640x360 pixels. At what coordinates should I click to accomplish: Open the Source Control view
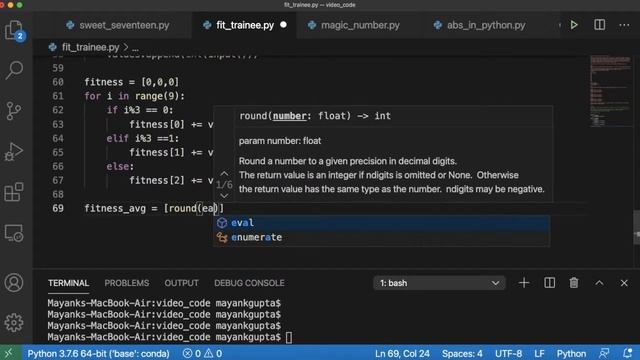coord(14,111)
